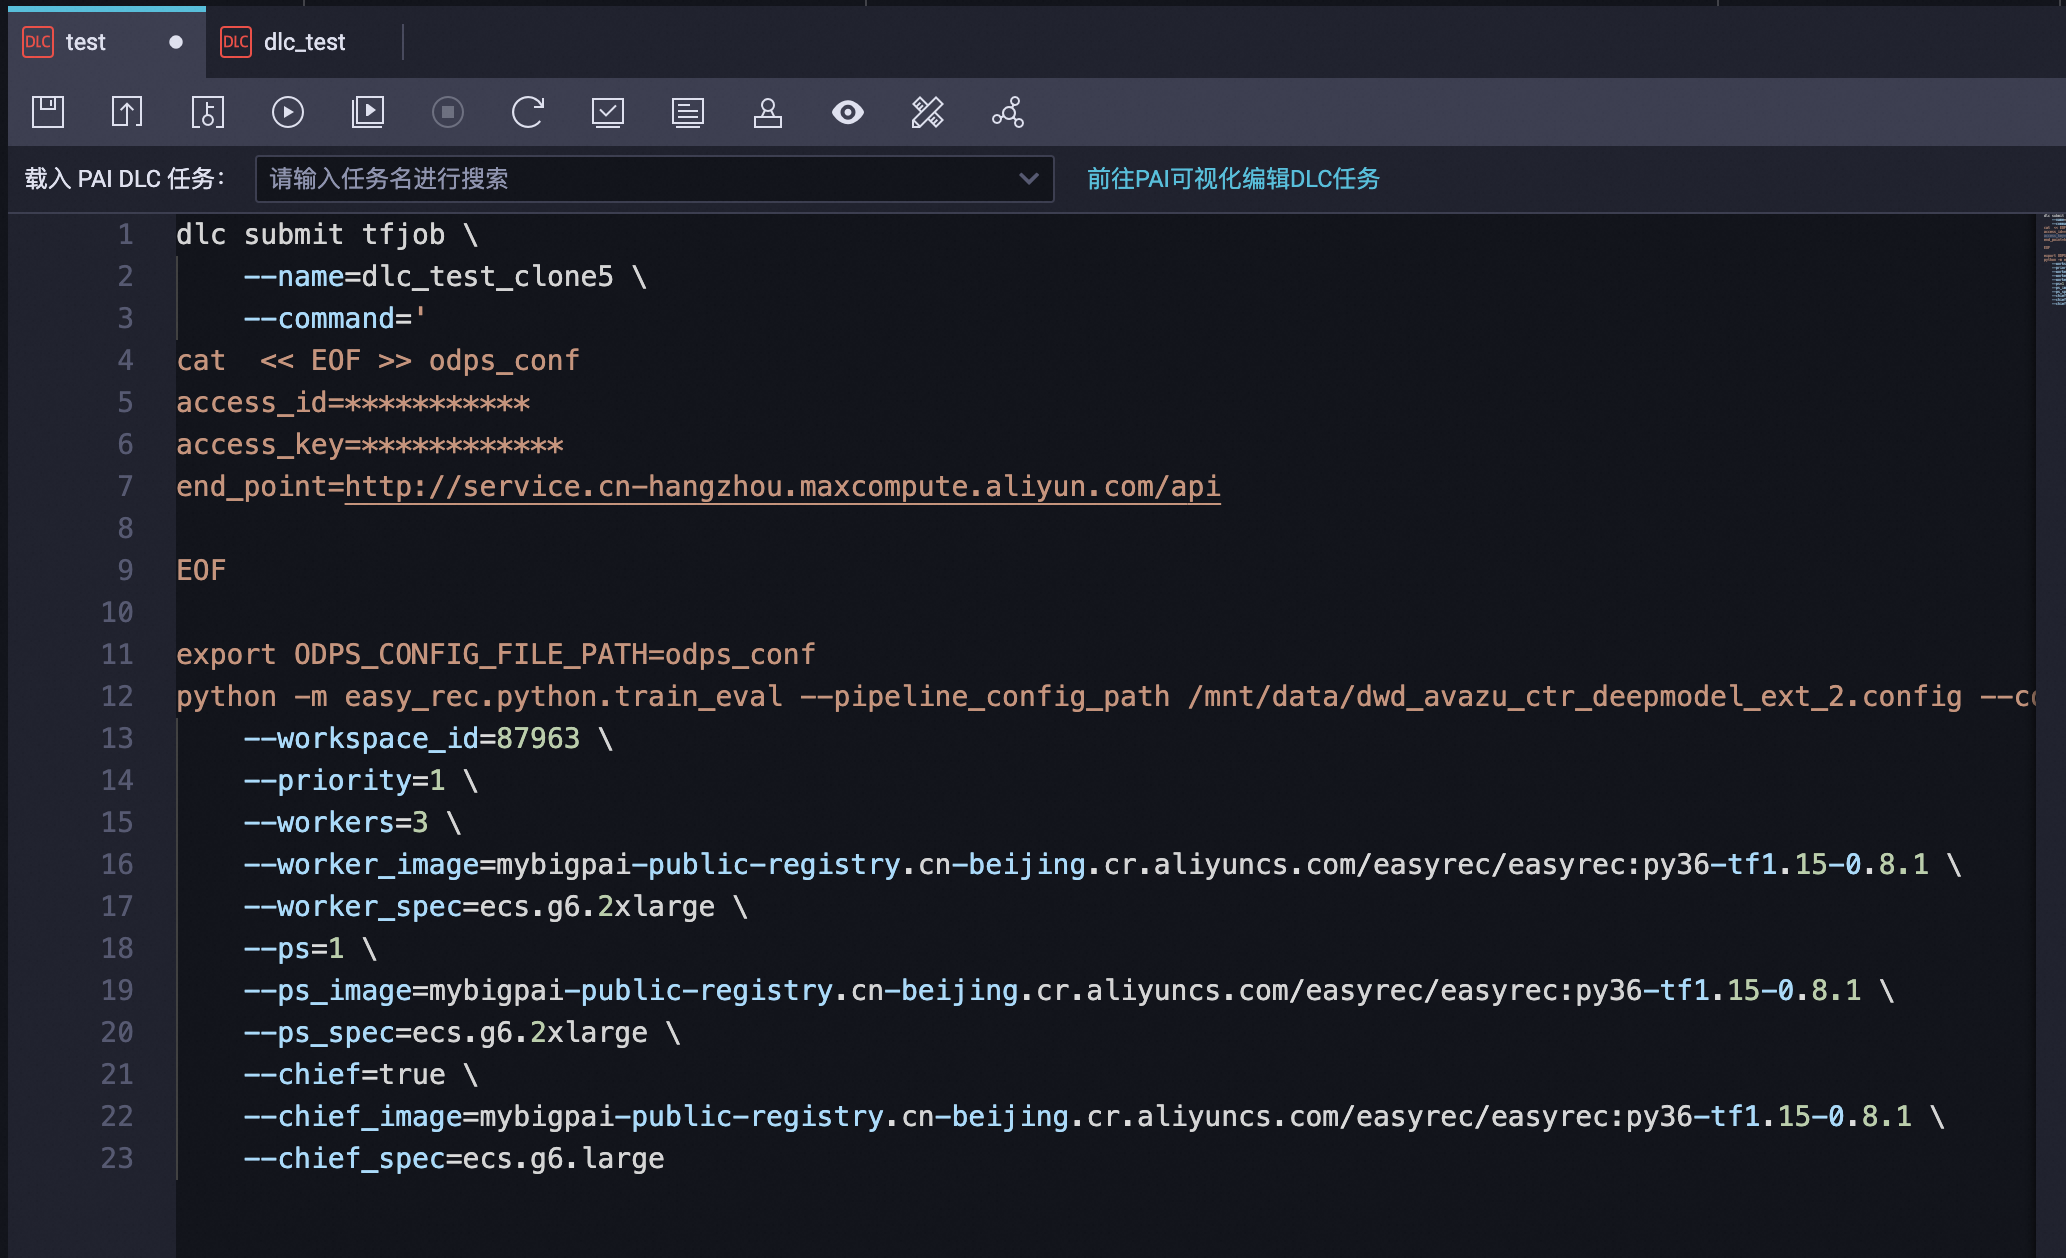Viewport: 2066px width, 1258px height.
Task: Reload the script with refresh icon
Action: point(528,112)
